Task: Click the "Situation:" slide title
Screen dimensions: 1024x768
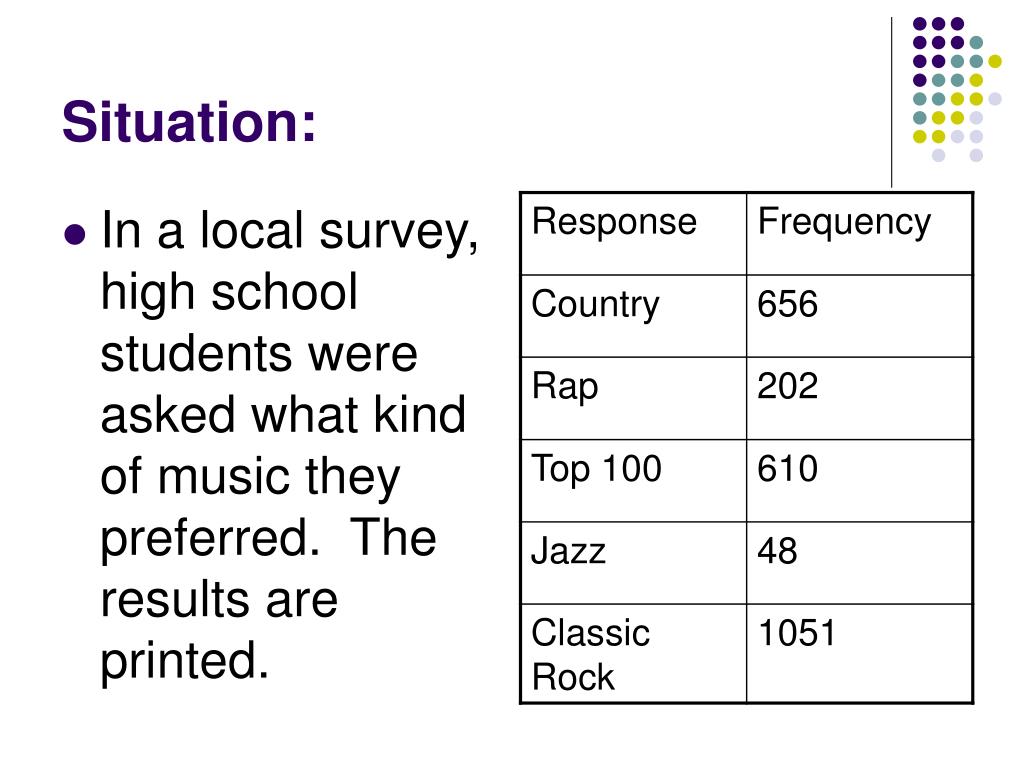Action: tap(188, 123)
